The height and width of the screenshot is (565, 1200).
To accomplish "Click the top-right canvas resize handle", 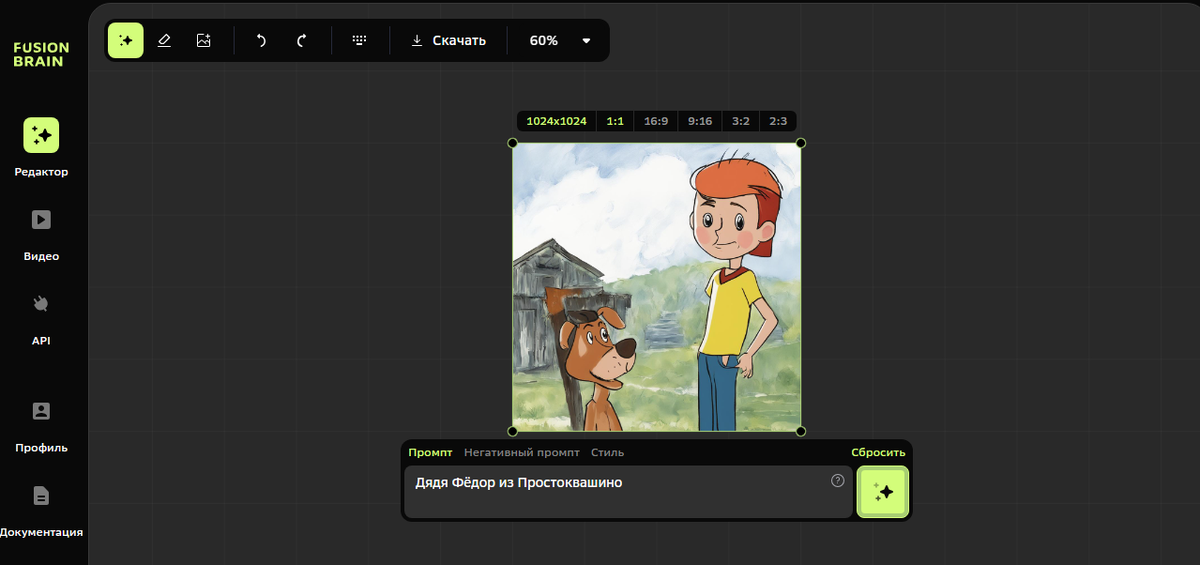I will point(801,143).
